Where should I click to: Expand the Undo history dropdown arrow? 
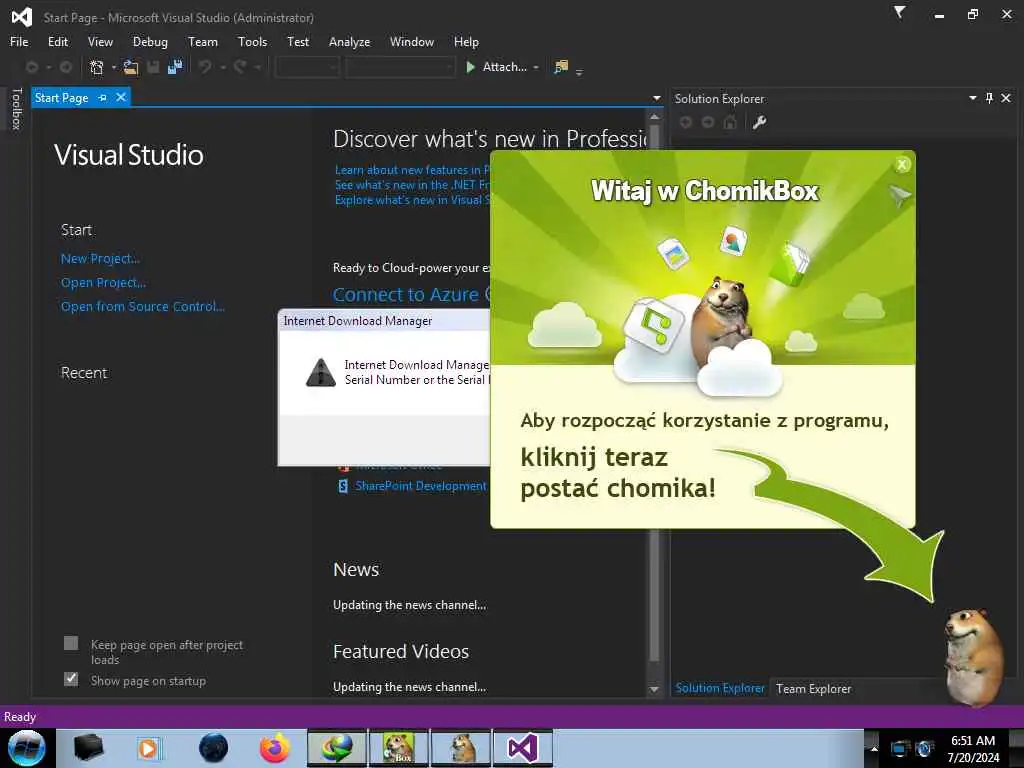point(222,67)
